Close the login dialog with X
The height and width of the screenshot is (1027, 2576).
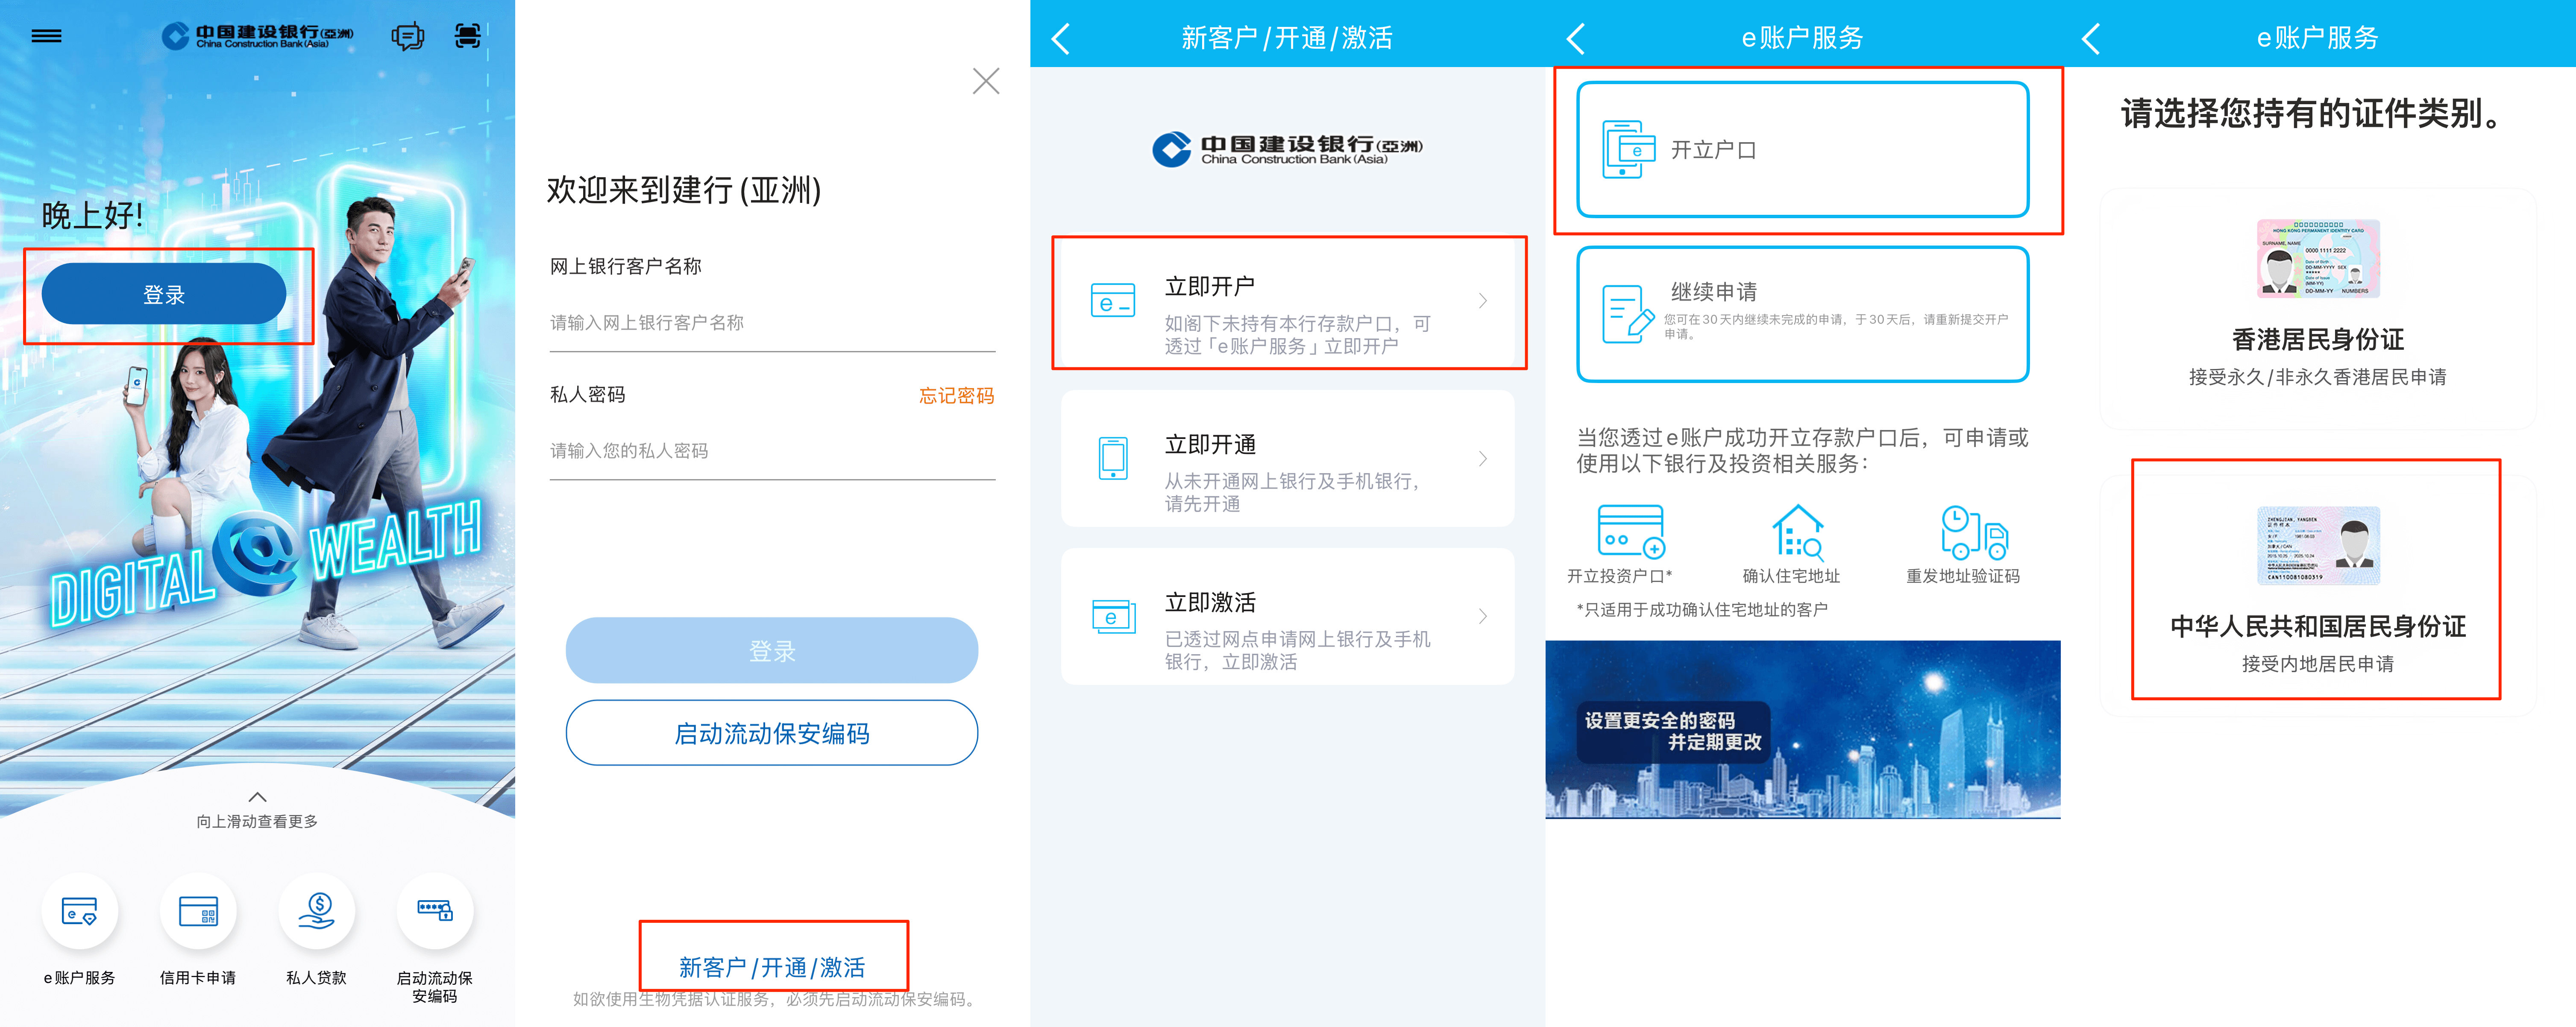tap(985, 81)
